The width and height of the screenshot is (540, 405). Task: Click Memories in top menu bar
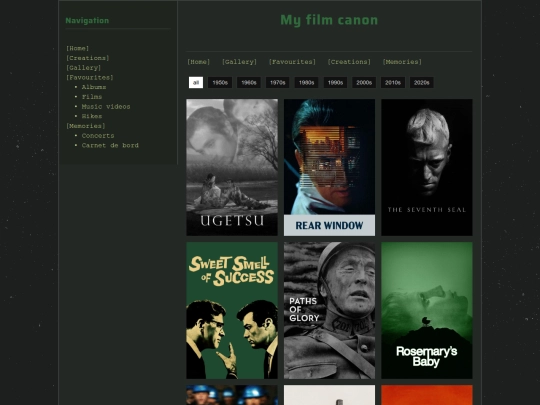pos(402,62)
